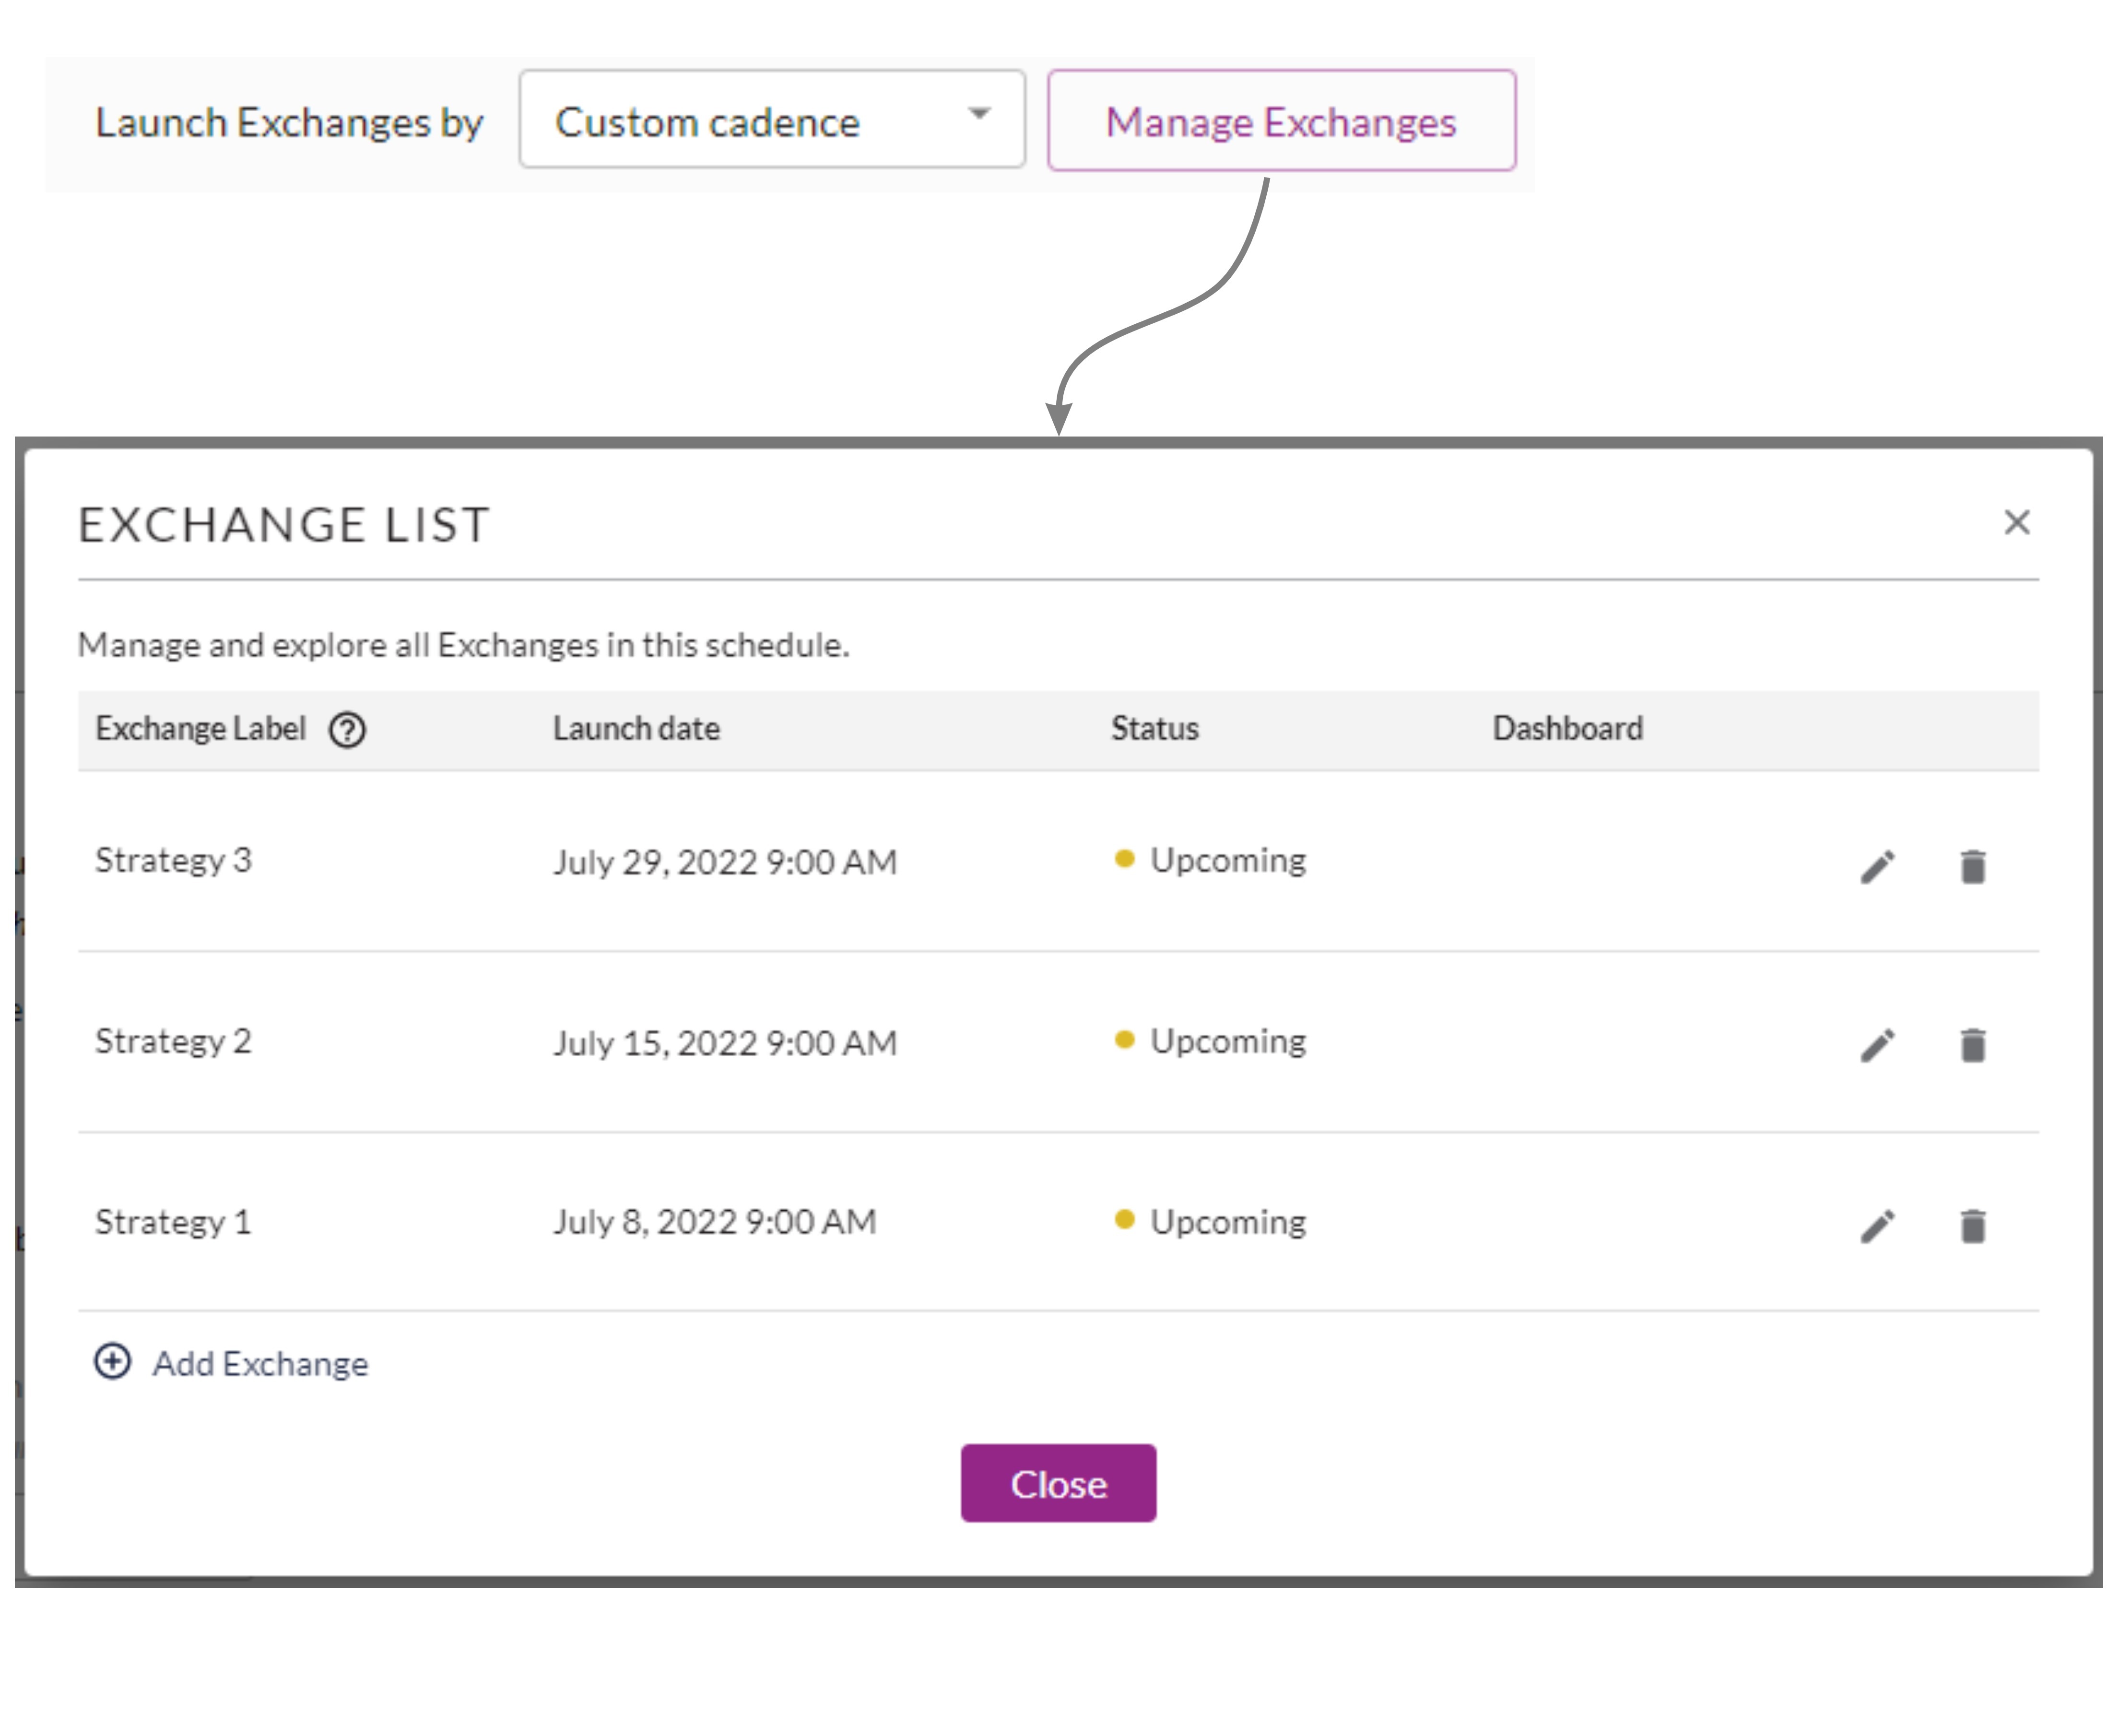Click Upcoming status in Strategy 3 row
This screenshot has width=2120, height=1736.
point(1210,861)
